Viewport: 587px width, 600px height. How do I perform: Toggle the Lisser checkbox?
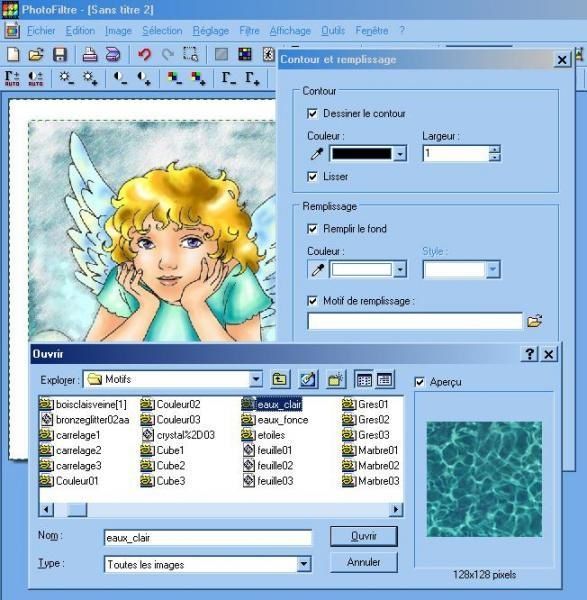coord(312,176)
